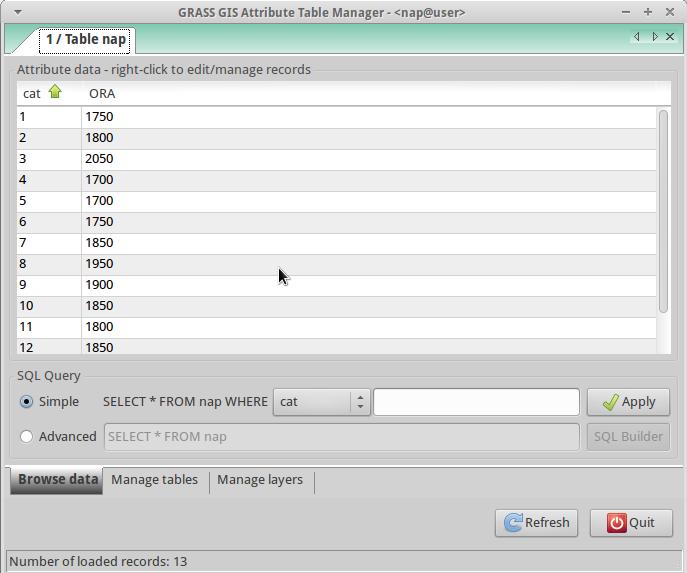Select row with cat 12
687x573 pixels.
tap(336, 347)
